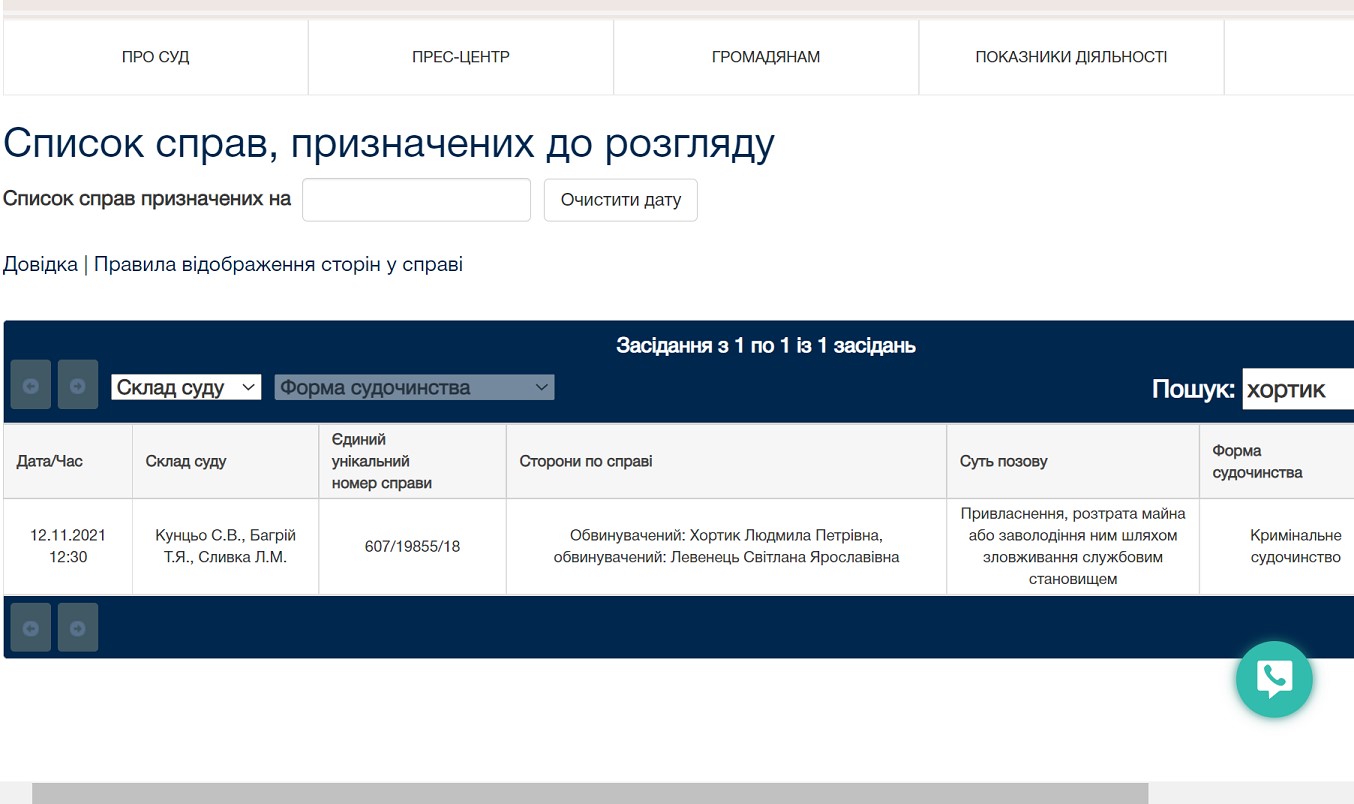The image size is (1354, 804).
Task: Click the horizontal scrollbar at page bottom
Action: pos(590,793)
